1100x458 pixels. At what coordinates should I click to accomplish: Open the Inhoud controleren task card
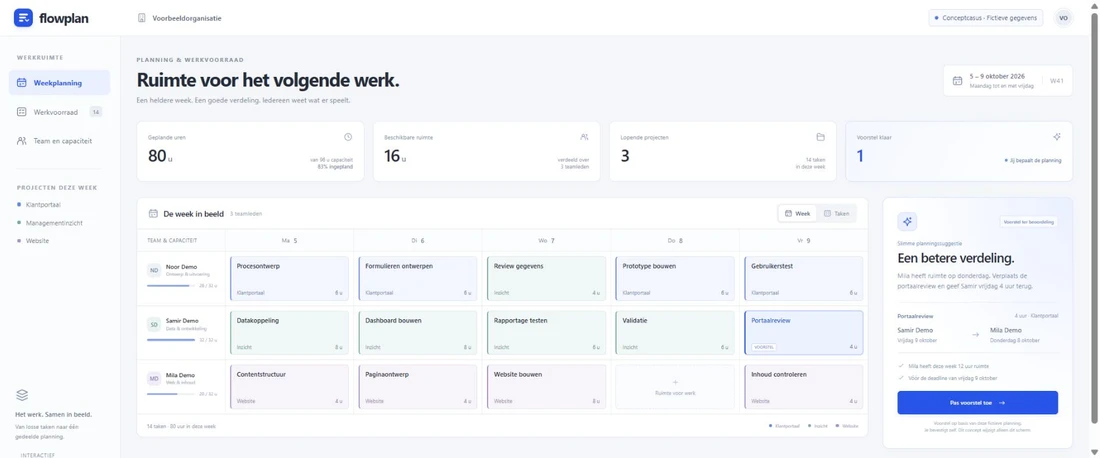coord(804,386)
